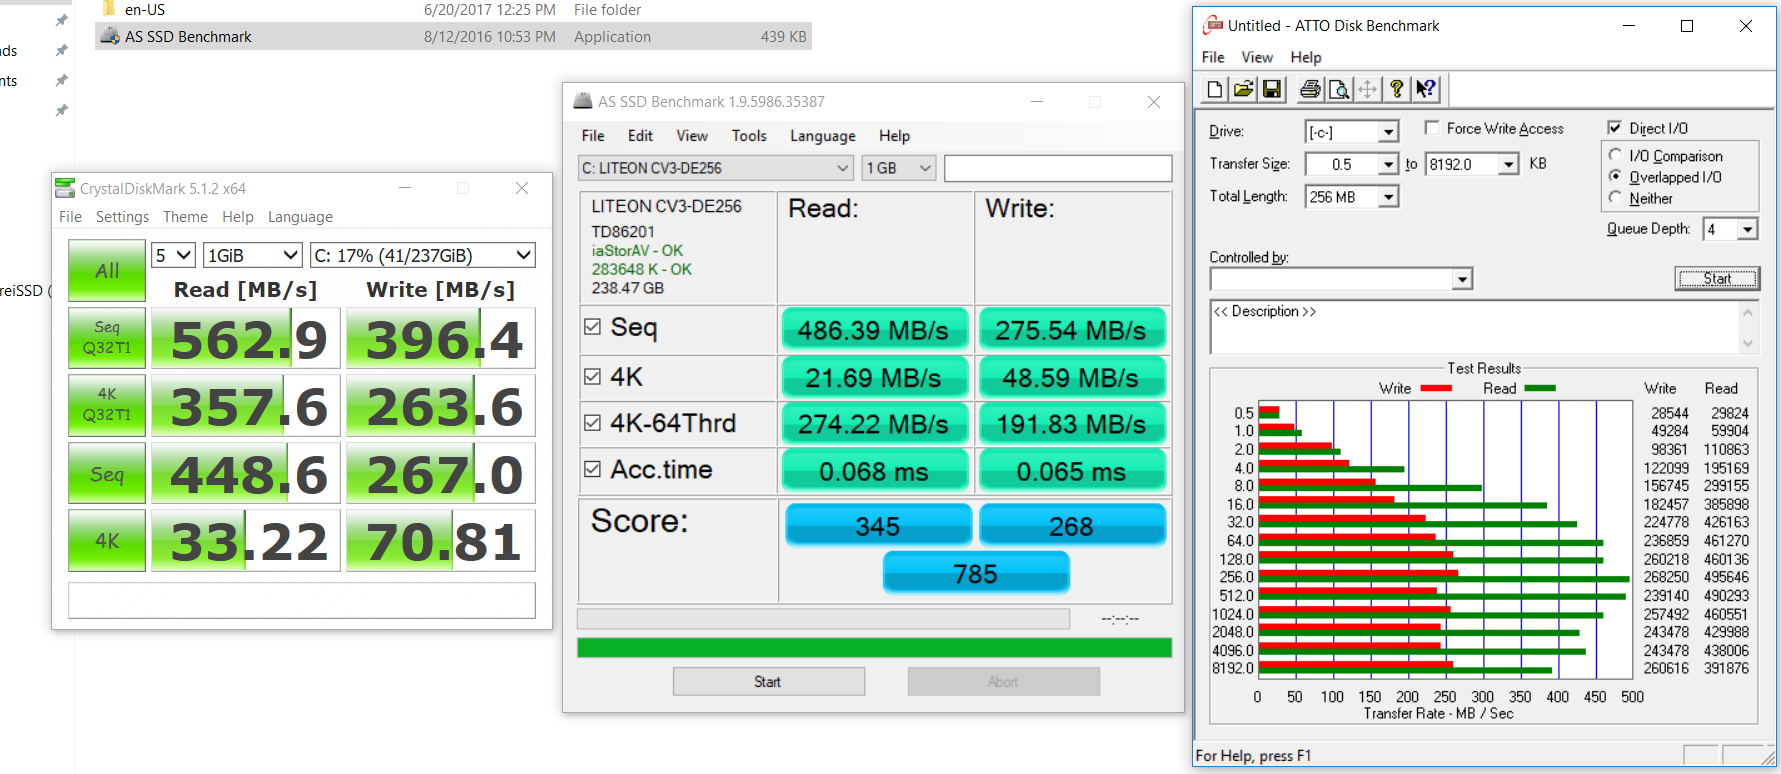Click the empty text field beside AS SSD size dropdown

1058,168
